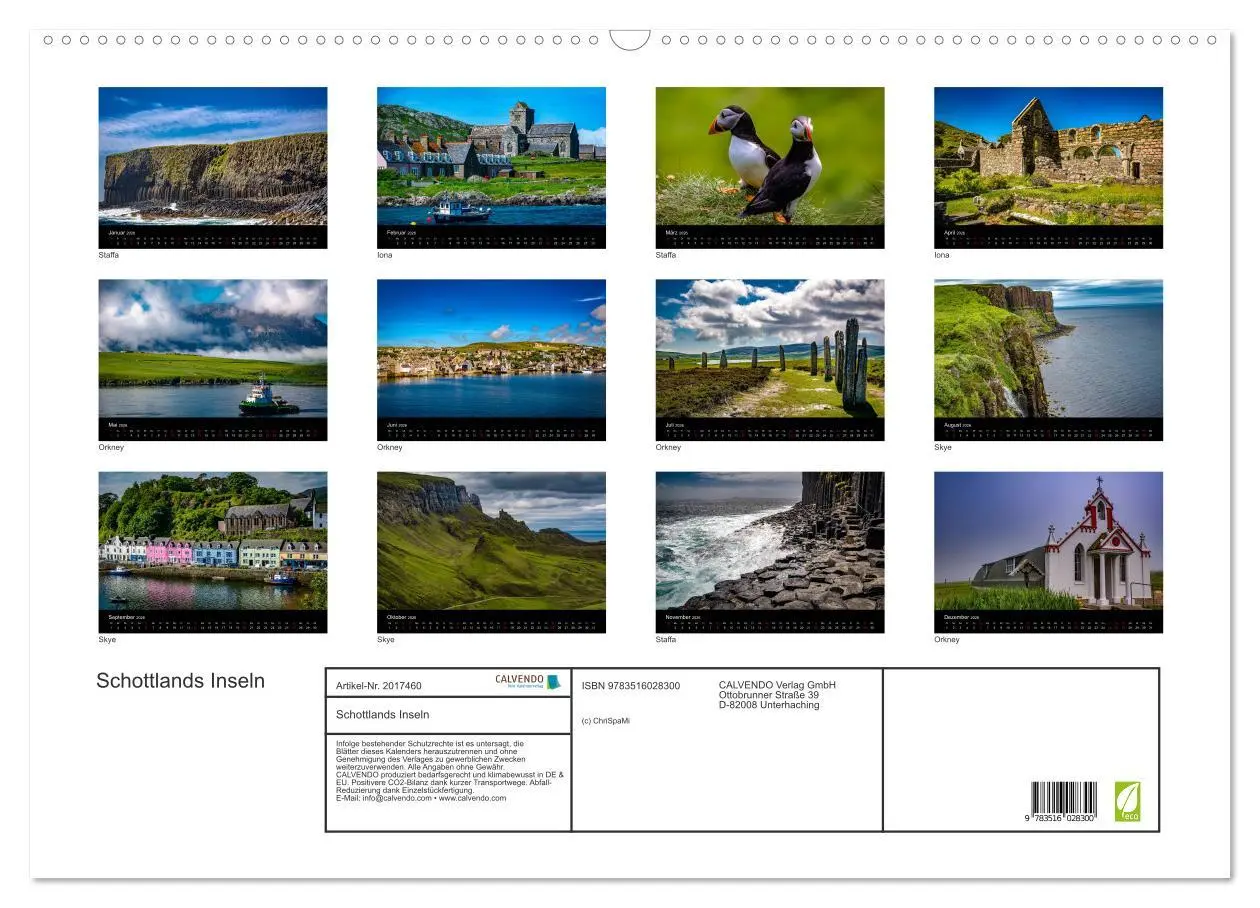The height and width of the screenshot is (908, 1260).
Task: Click the 'Orkney' caption under Dezember photo
Action: click(947, 639)
